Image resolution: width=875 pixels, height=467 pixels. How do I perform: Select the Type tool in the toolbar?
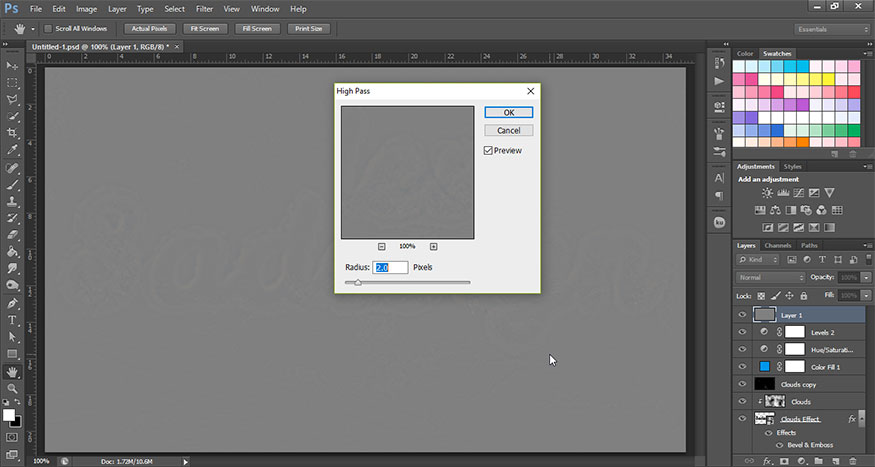13,320
